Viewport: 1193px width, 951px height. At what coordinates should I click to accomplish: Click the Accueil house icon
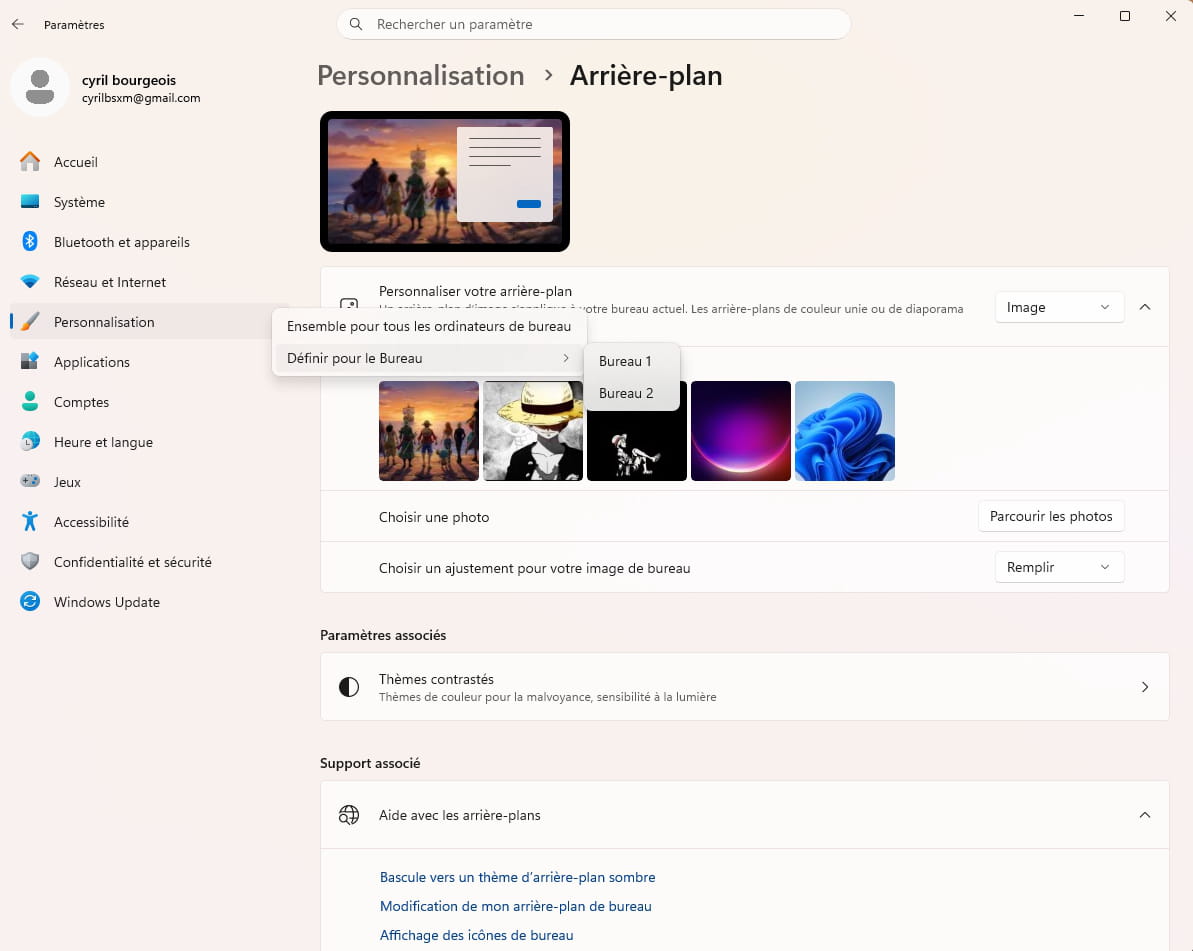click(30, 161)
